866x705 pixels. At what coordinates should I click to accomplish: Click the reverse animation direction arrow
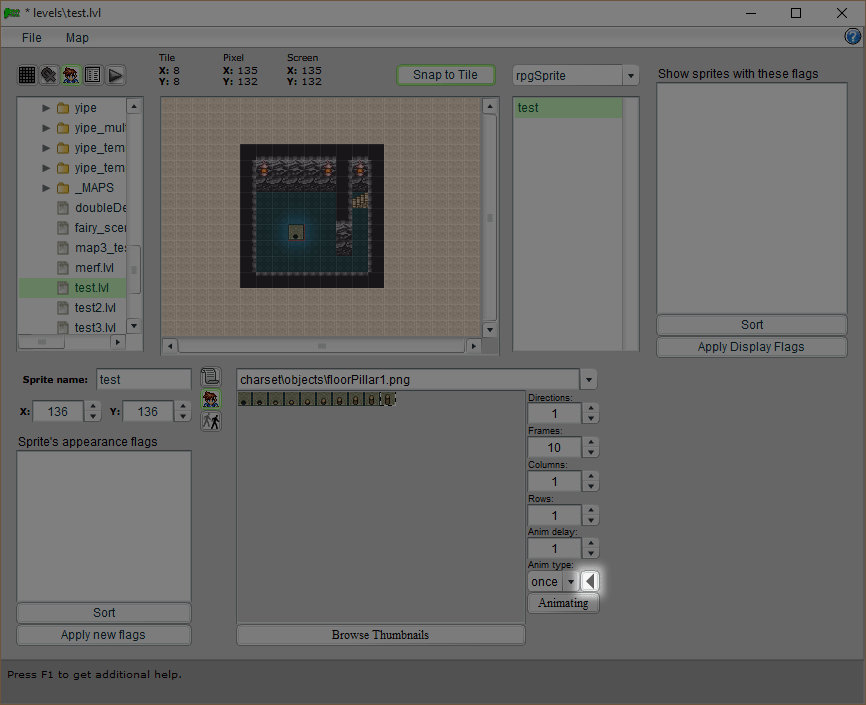590,581
